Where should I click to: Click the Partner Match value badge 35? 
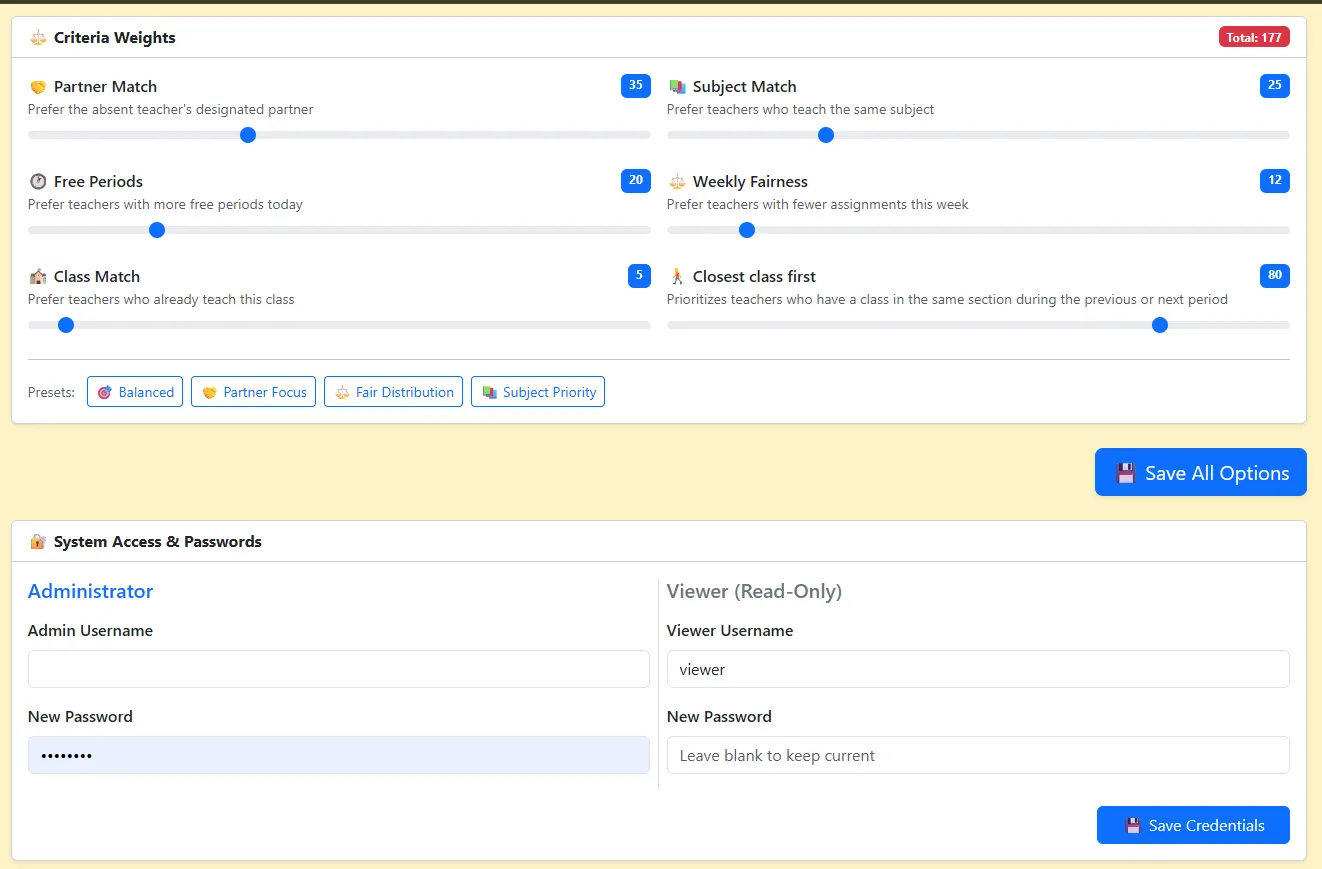(636, 86)
